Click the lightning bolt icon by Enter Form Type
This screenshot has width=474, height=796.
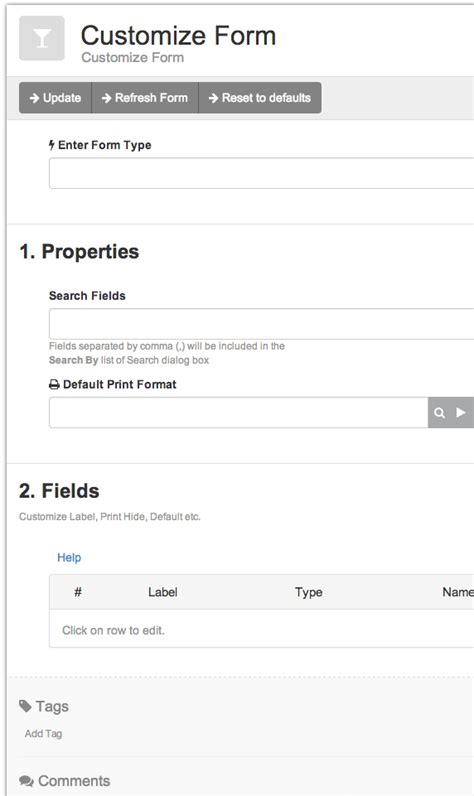click(x=52, y=145)
